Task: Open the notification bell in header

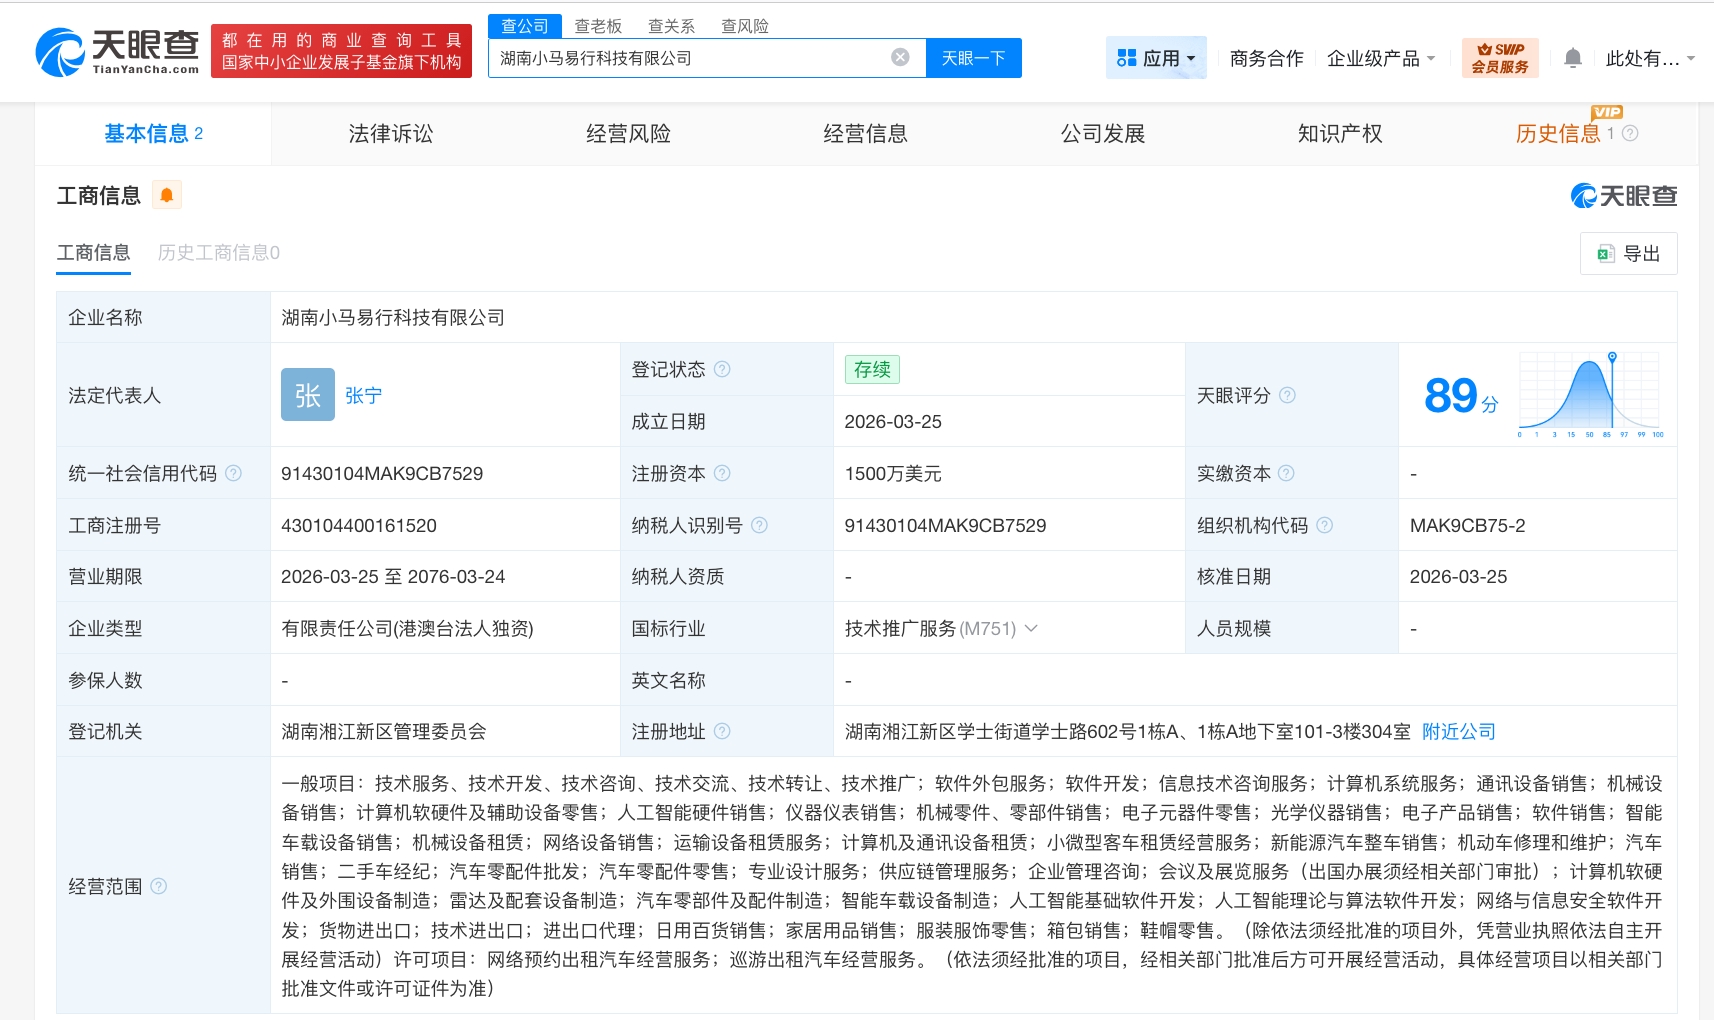Action: (x=1572, y=58)
